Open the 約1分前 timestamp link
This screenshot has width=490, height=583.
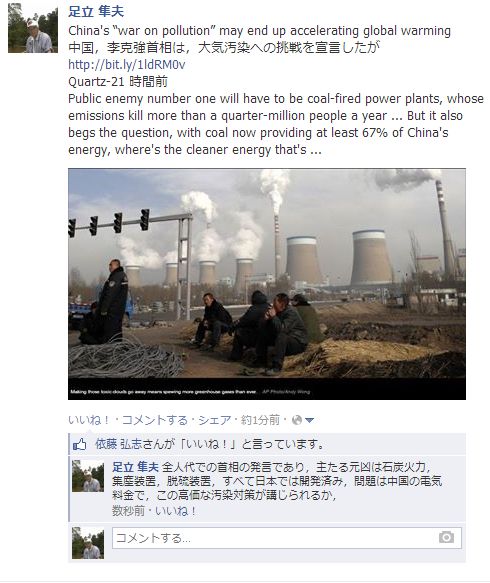(x=260, y=420)
